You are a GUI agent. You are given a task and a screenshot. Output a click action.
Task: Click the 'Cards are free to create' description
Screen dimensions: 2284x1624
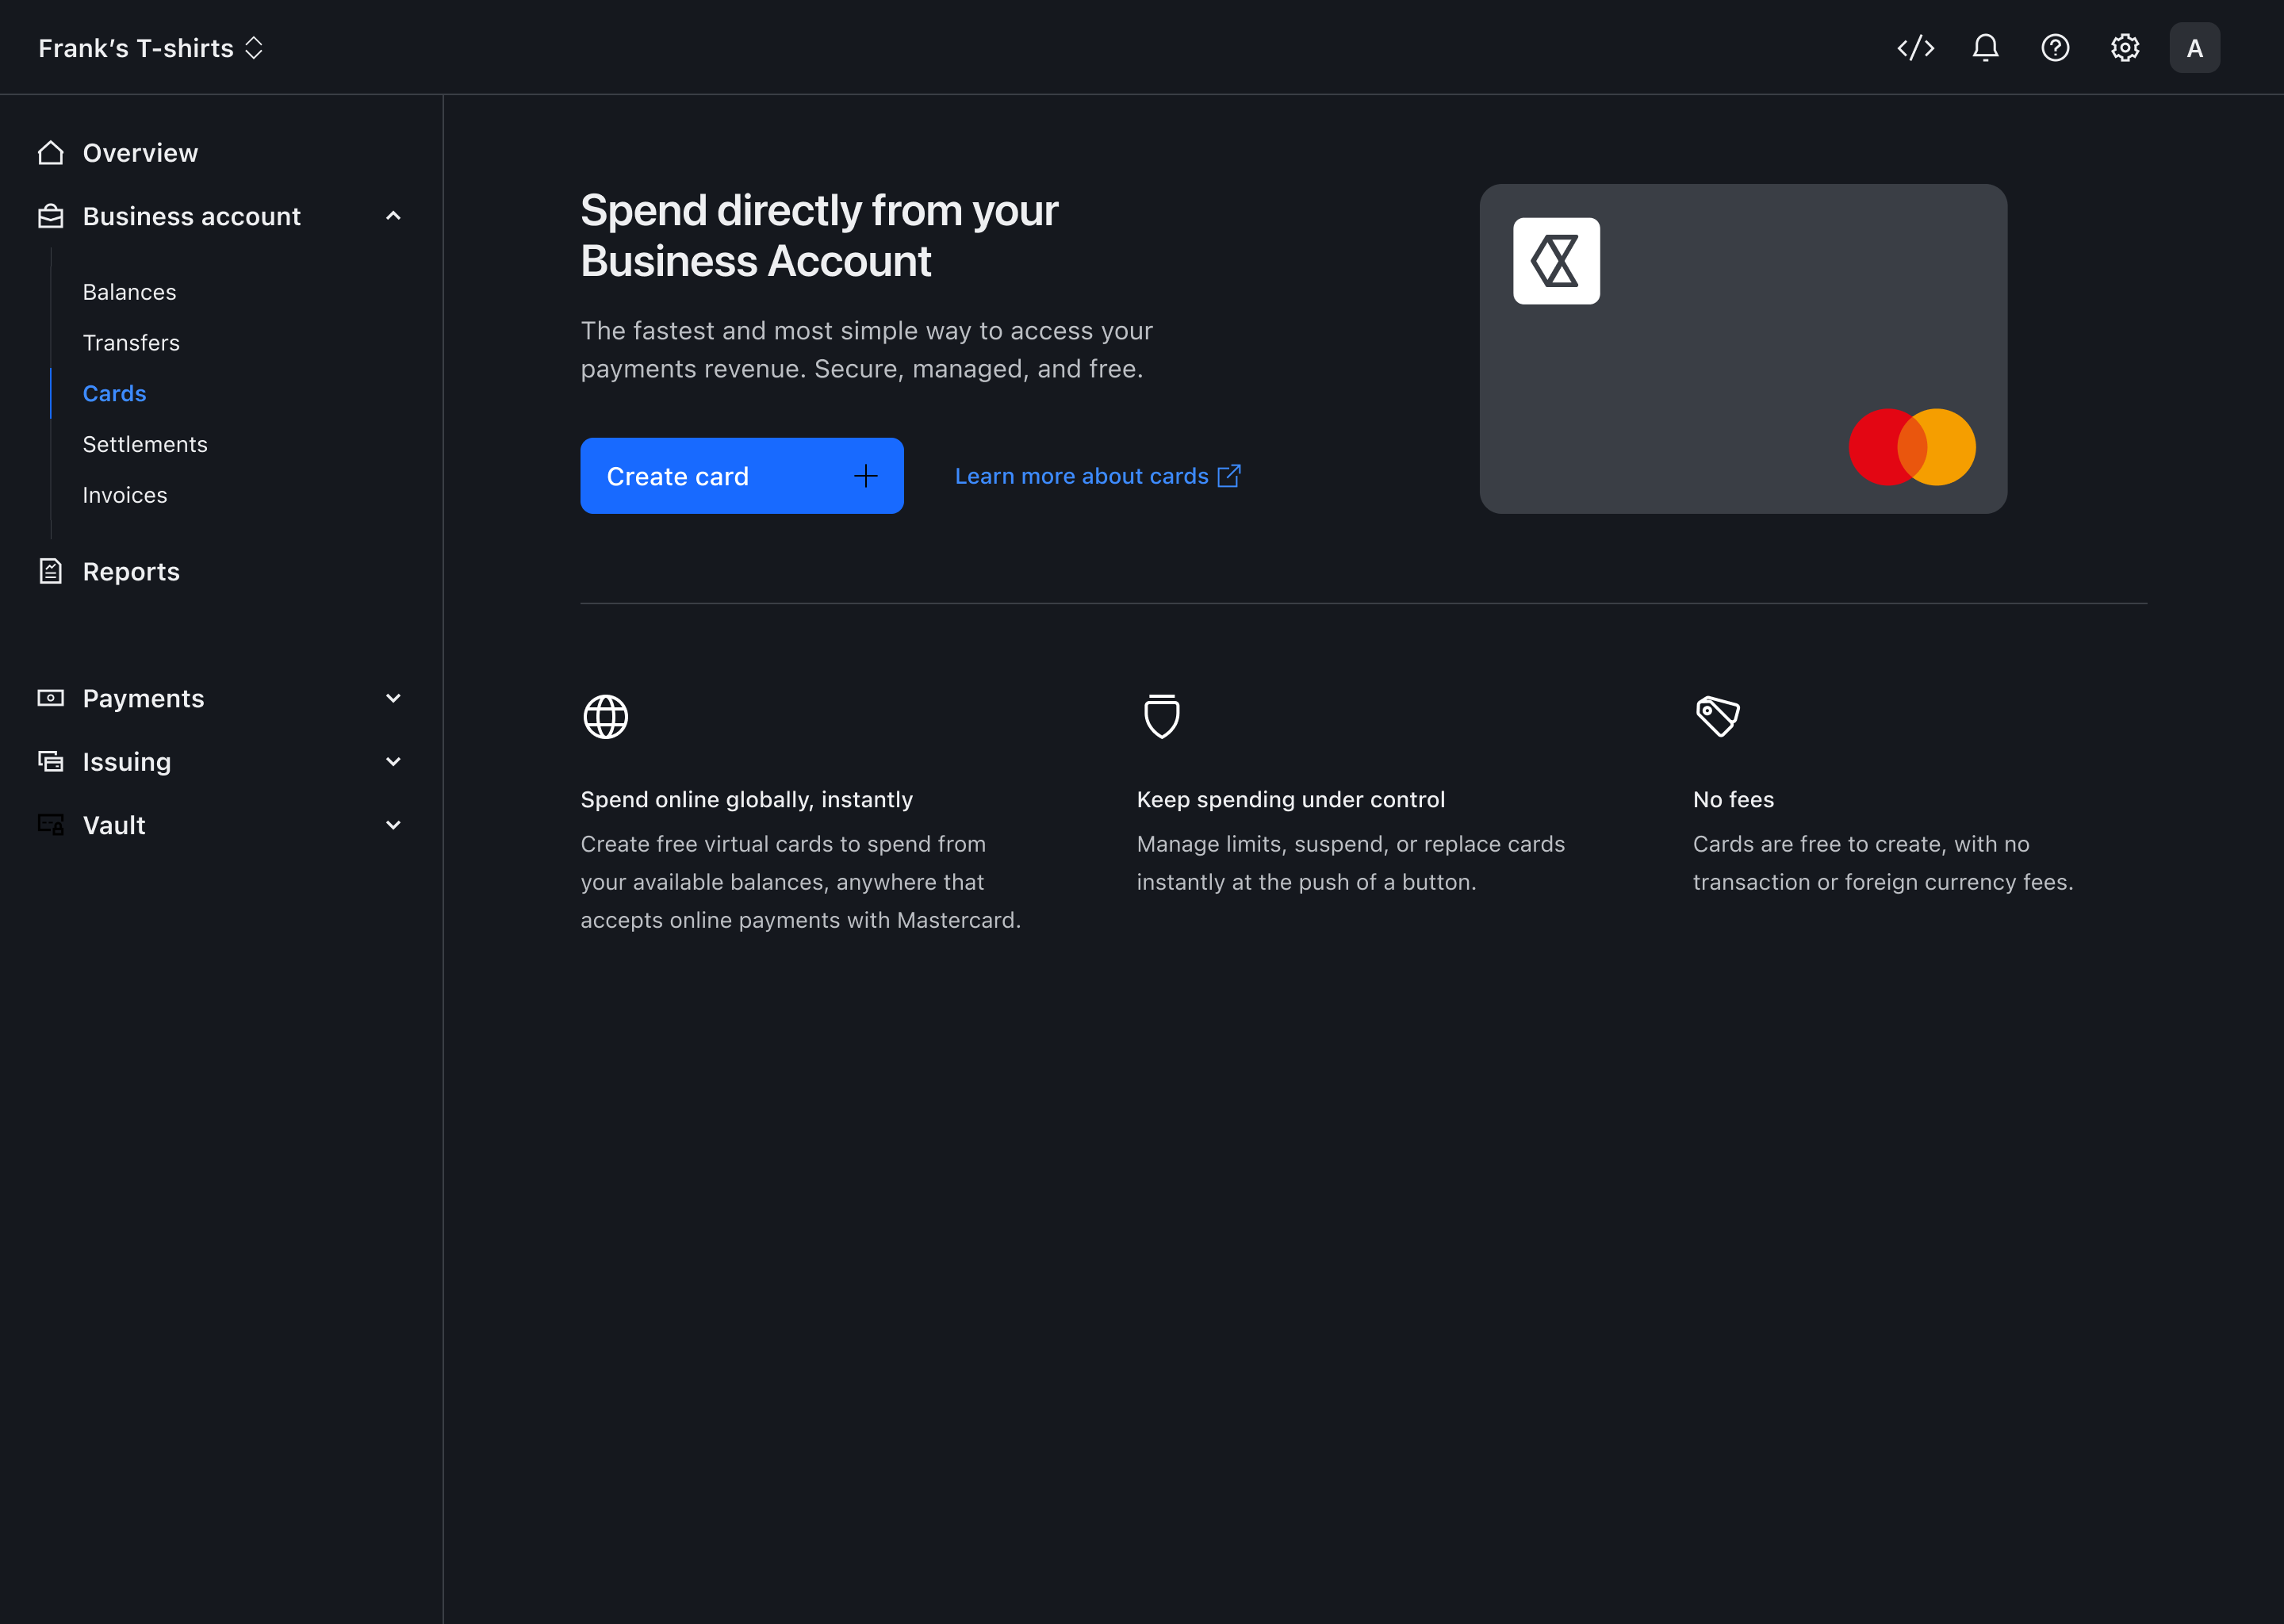[1883, 863]
